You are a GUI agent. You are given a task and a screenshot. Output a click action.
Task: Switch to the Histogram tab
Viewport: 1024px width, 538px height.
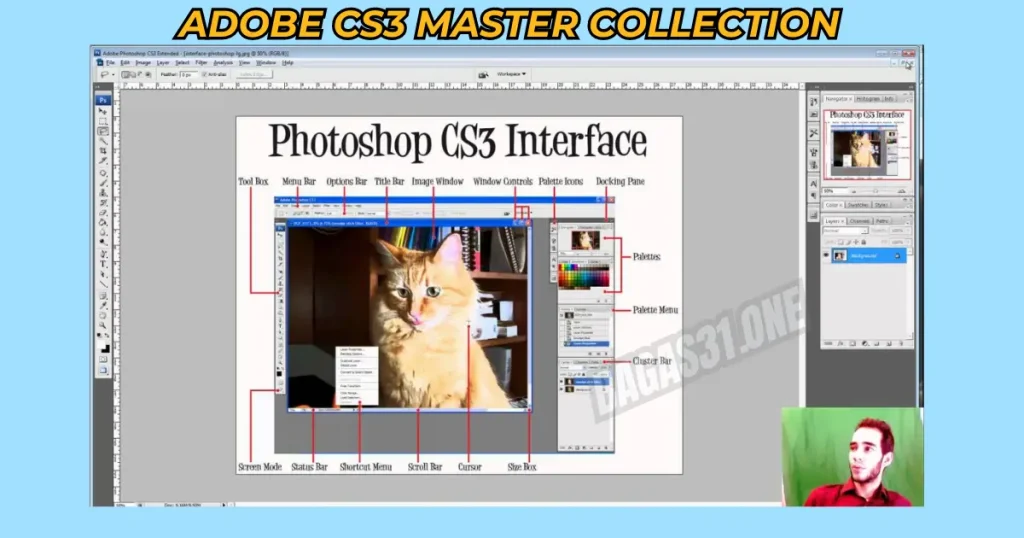tap(867, 99)
